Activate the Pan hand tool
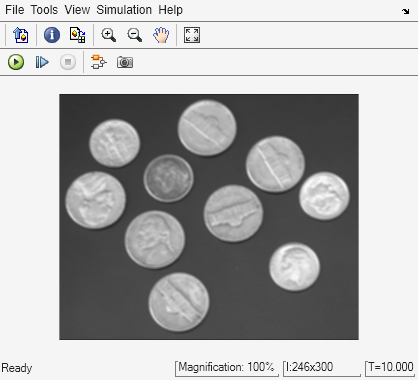Screen dimensions: 418x380 161,35
